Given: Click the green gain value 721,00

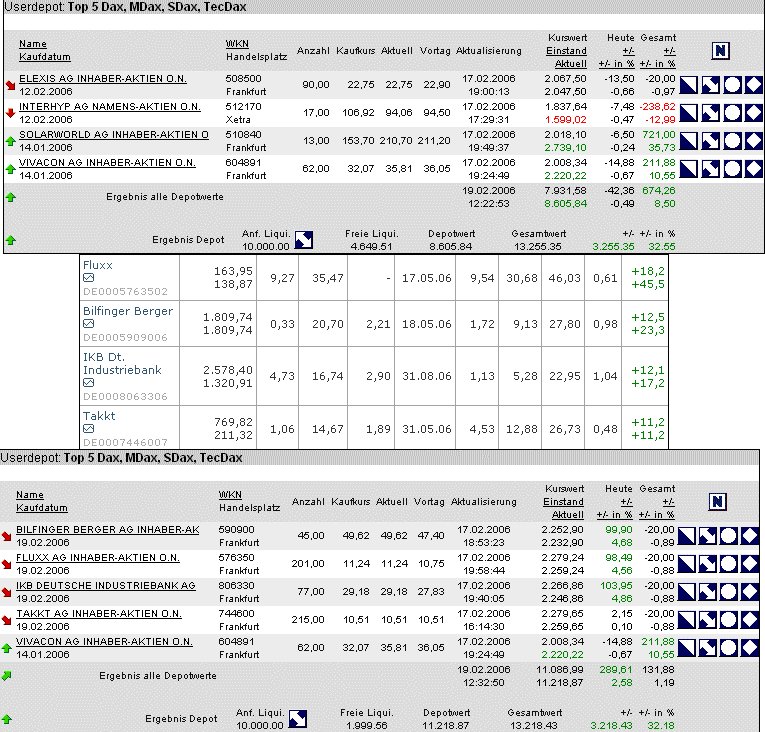Looking at the screenshot, I should [659, 135].
